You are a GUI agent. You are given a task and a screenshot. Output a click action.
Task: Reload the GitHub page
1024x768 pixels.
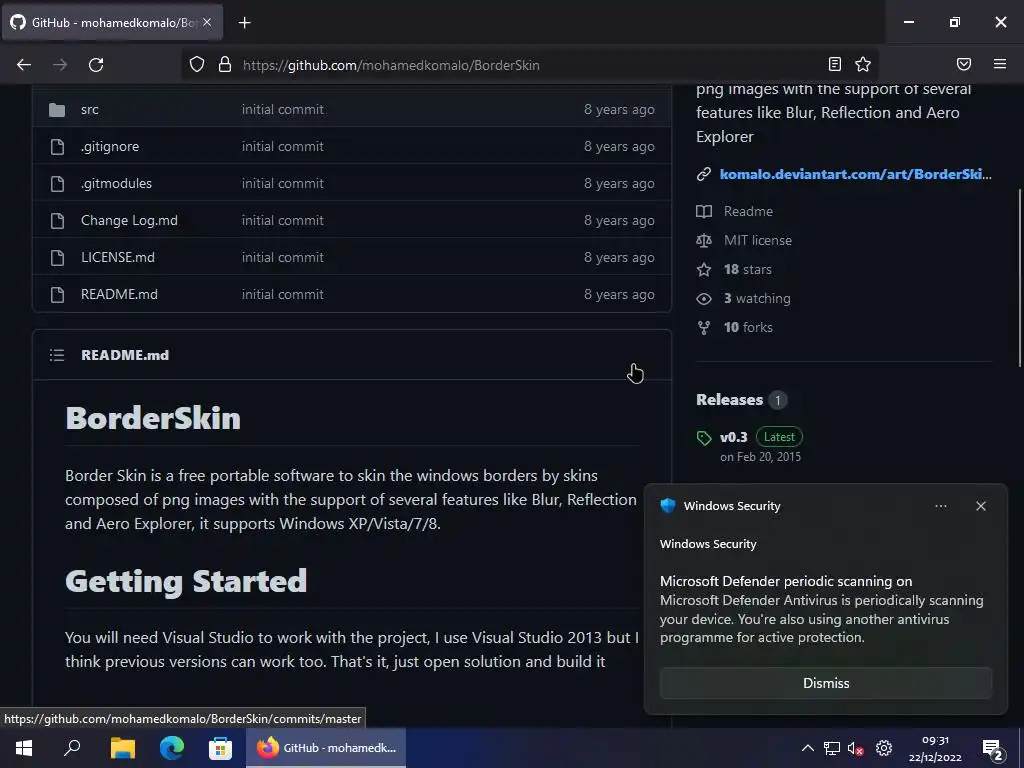click(x=96, y=65)
